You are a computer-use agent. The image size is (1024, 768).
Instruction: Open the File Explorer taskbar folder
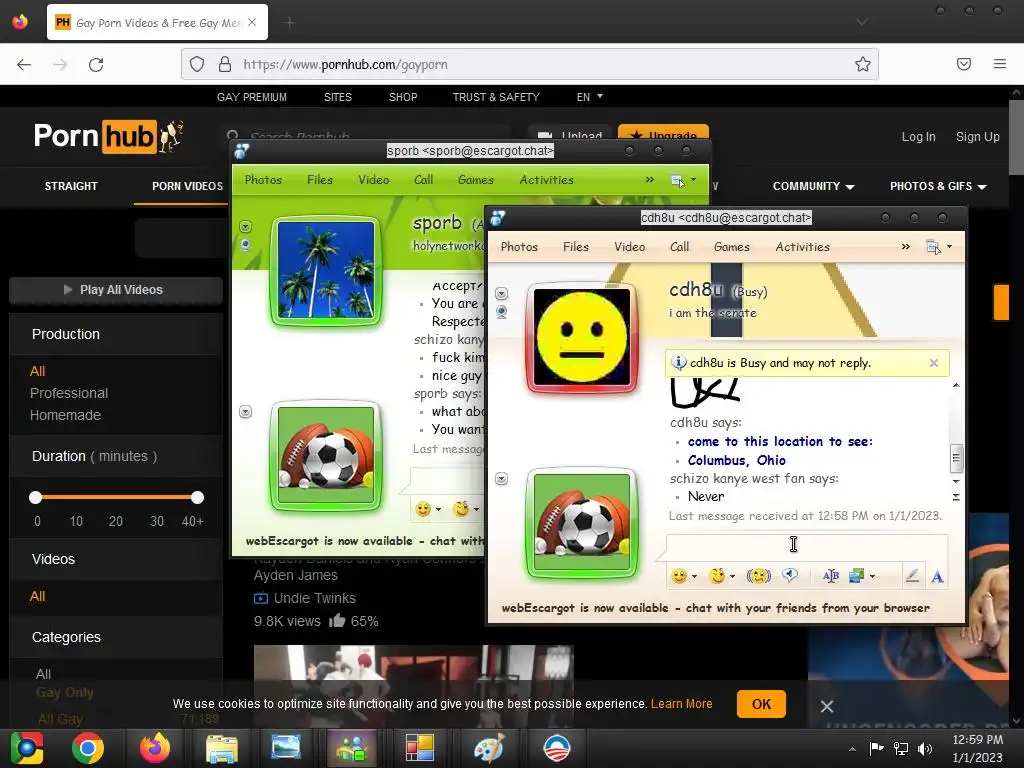(222, 748)
